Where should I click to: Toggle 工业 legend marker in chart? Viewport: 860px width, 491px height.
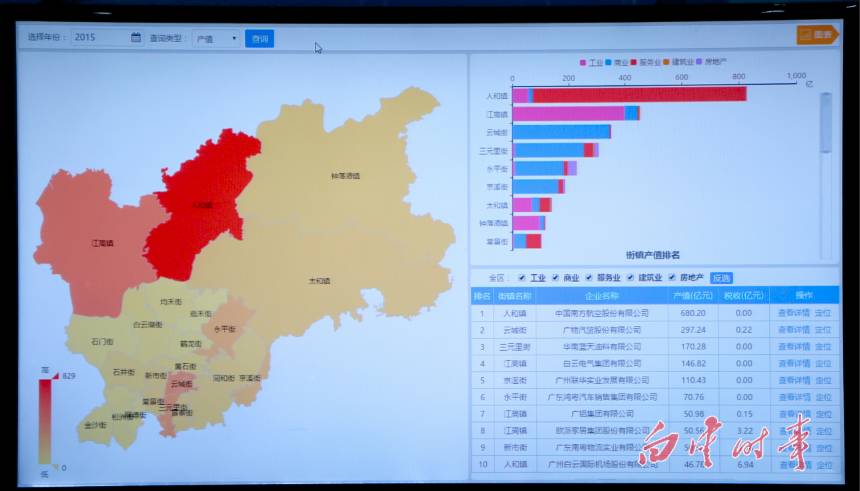(x=584, y=62)
